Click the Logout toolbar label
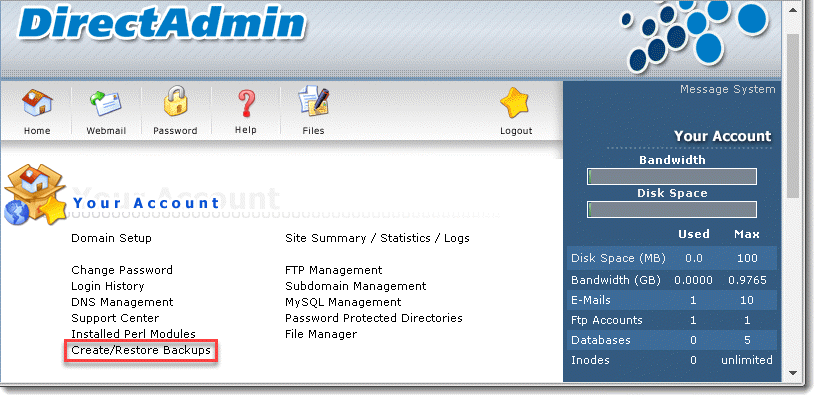815x396 pixels. pos(516,131)
